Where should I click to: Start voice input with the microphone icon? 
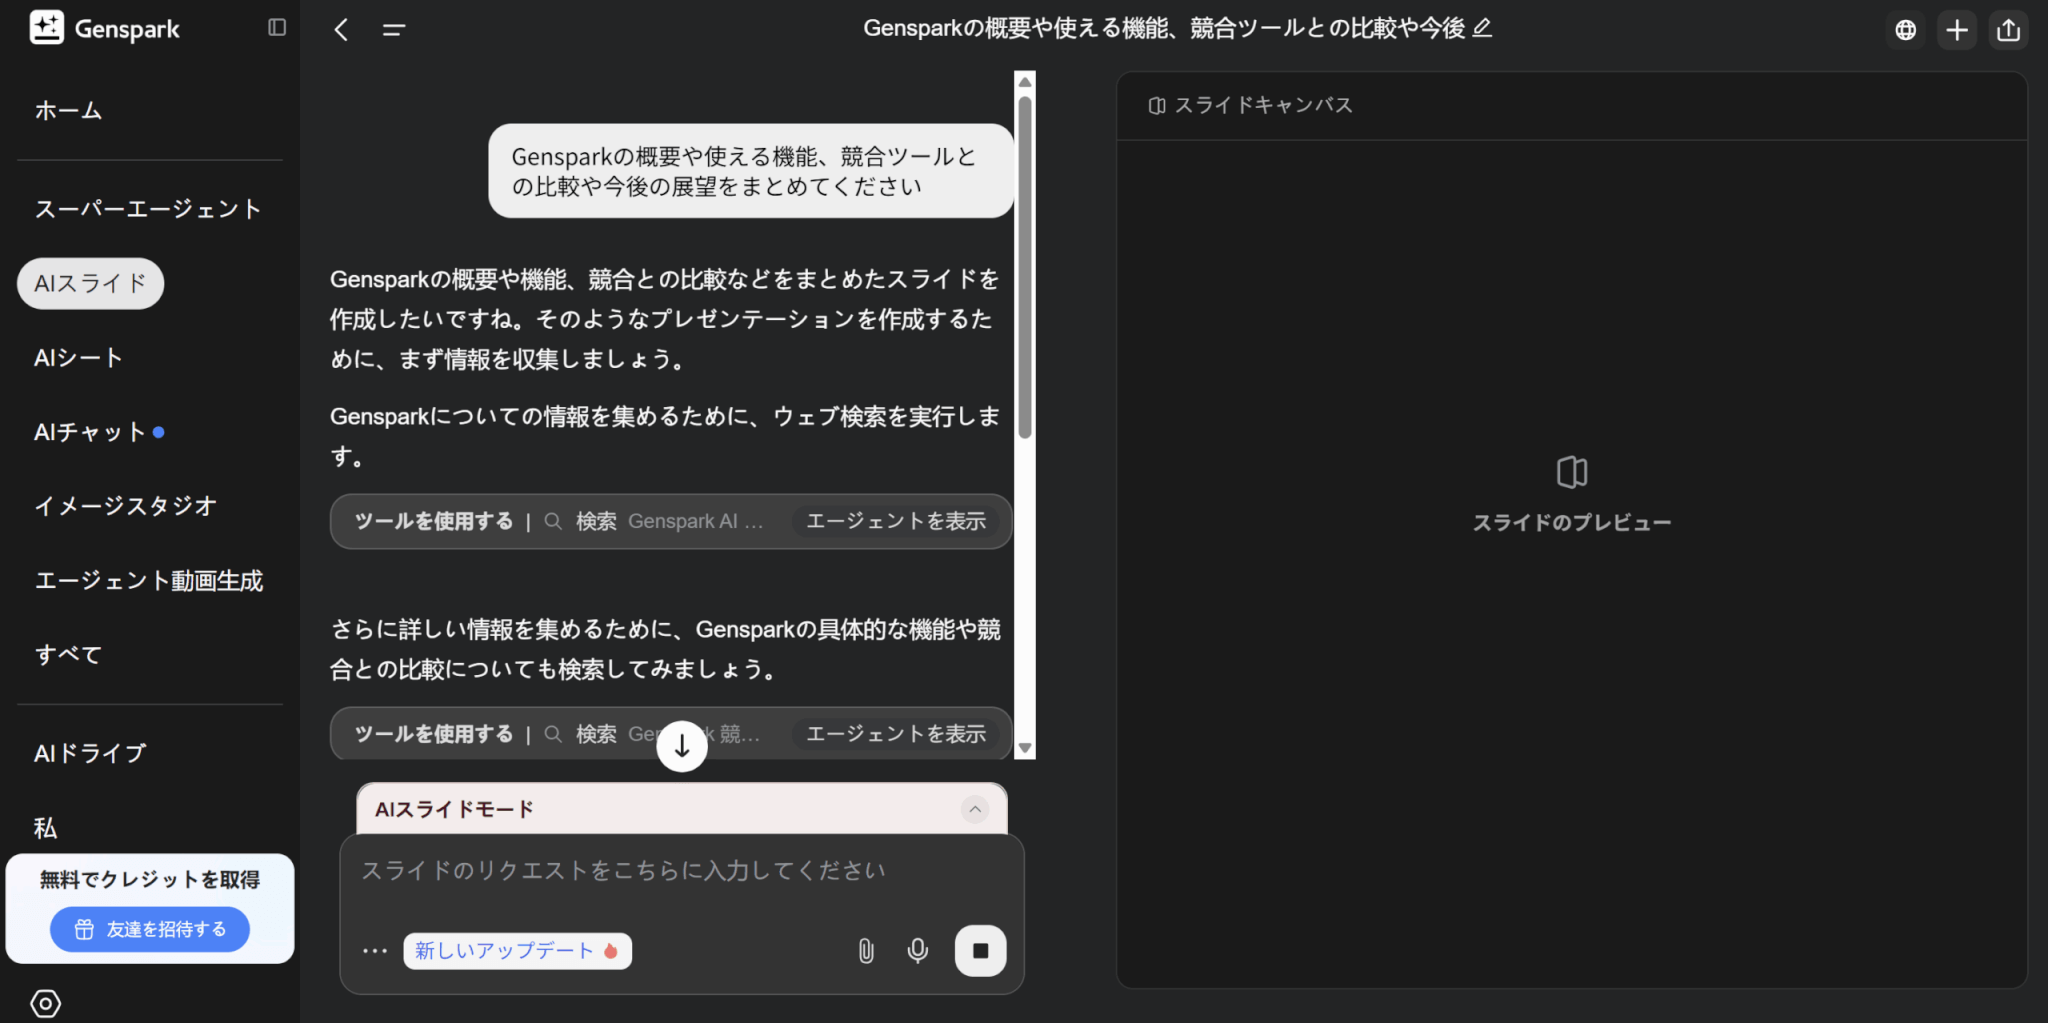point(917,951)
